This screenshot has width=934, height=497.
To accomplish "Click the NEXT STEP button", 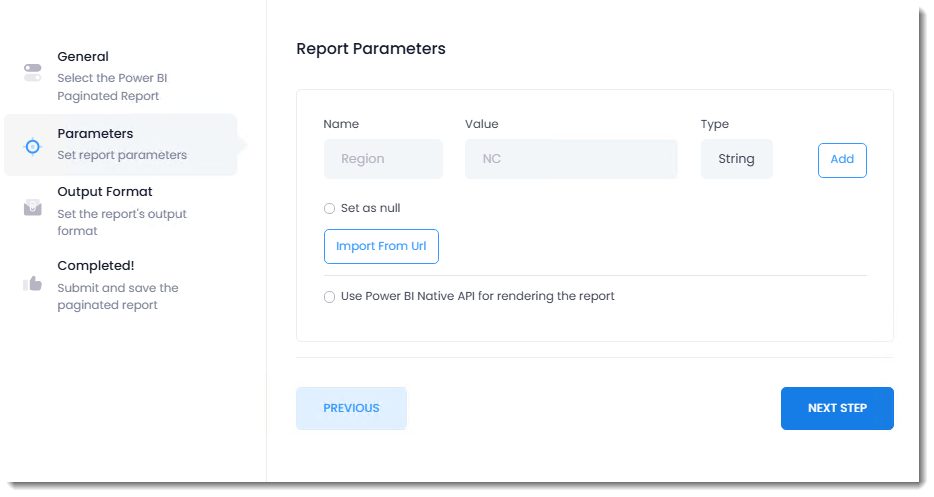I will tap(837, 408).
